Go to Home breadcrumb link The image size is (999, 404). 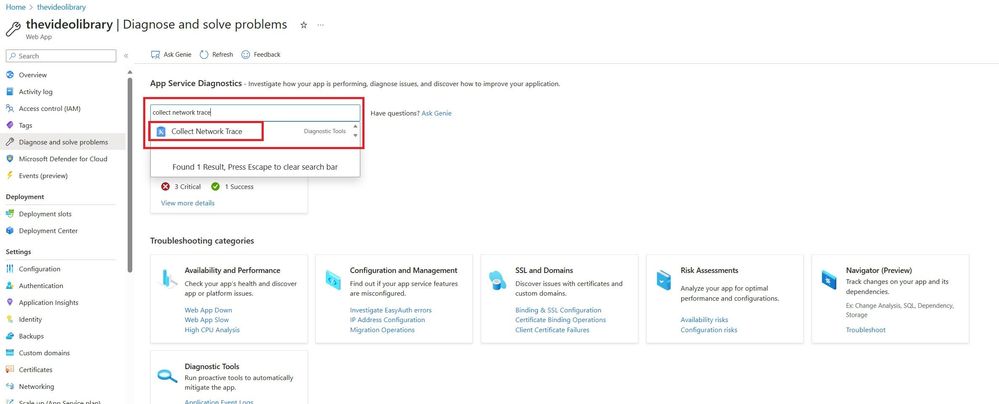[15, 7]
